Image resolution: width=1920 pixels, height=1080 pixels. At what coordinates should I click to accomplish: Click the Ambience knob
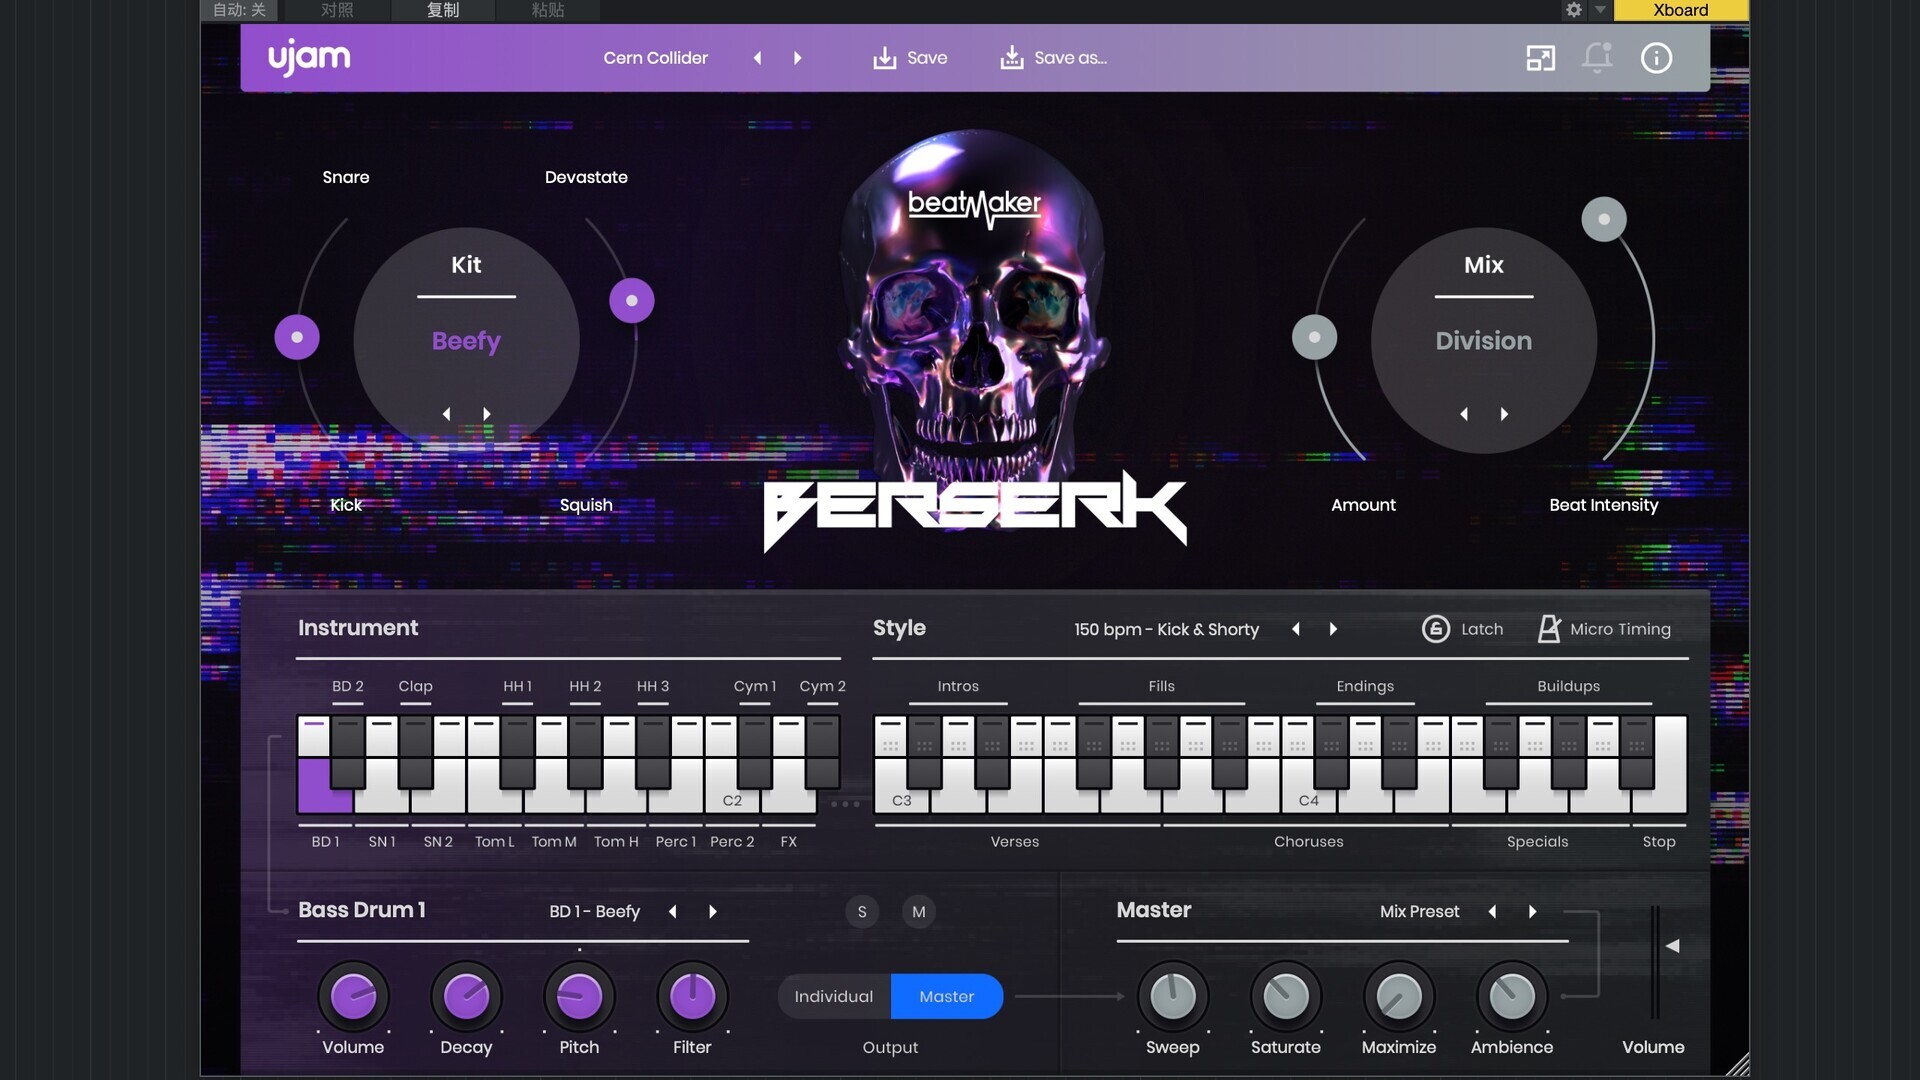[1512, 997]
